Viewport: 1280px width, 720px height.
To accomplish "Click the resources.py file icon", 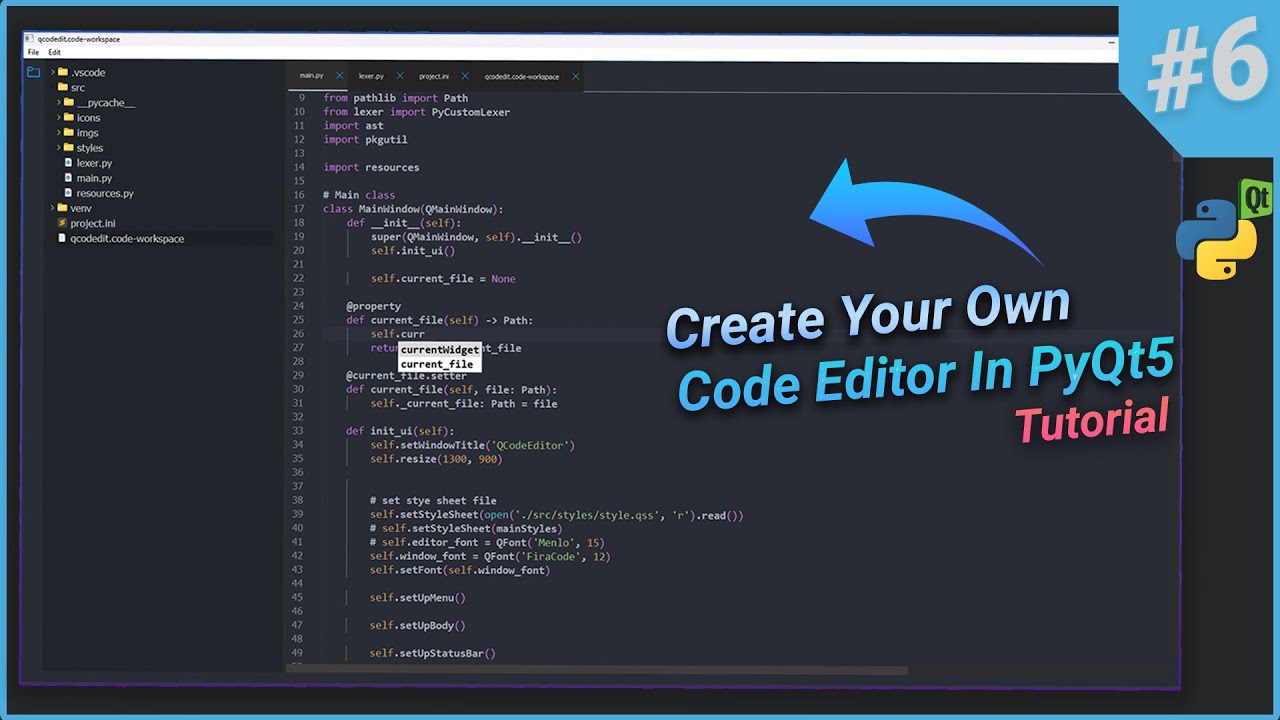I will (69, 193).
